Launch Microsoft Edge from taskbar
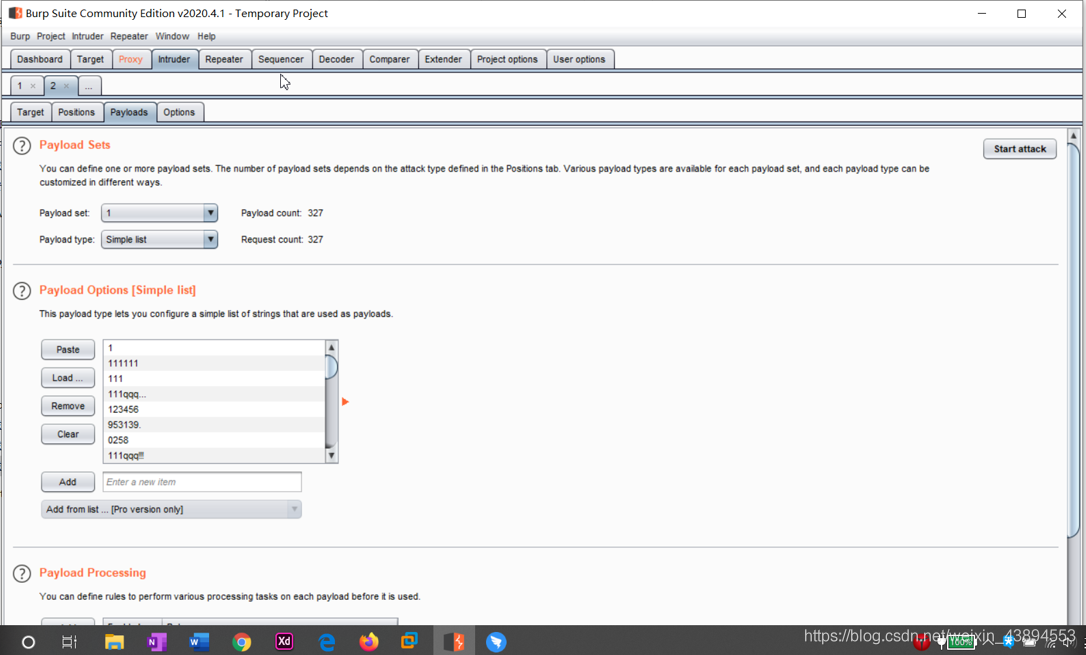 pos(327,643)
